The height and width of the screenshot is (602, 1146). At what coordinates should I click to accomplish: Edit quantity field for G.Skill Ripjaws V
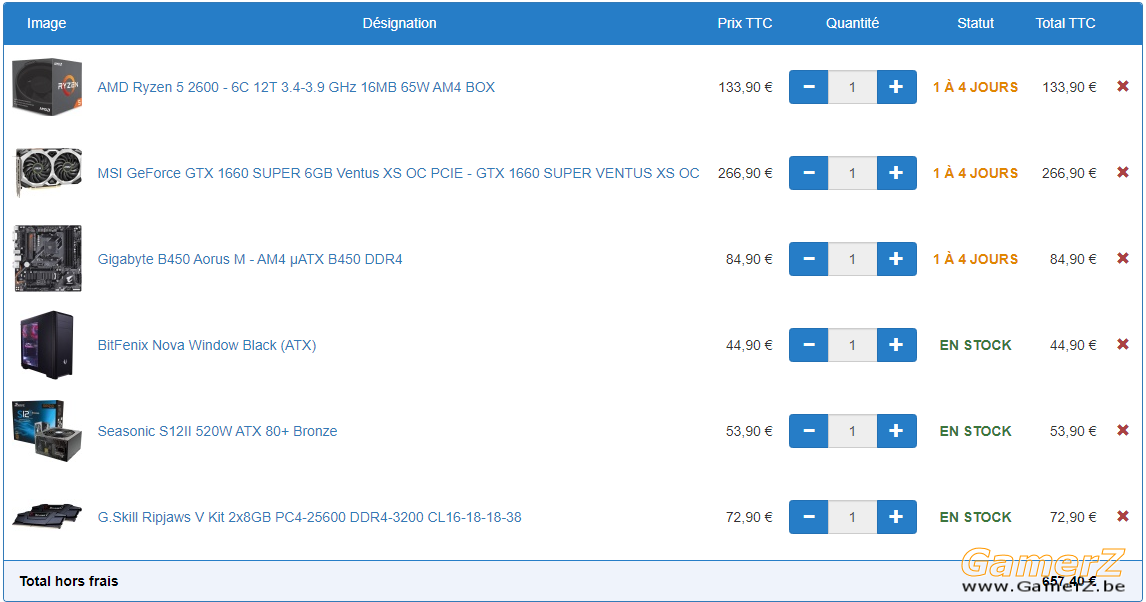(x=852, y=517)
